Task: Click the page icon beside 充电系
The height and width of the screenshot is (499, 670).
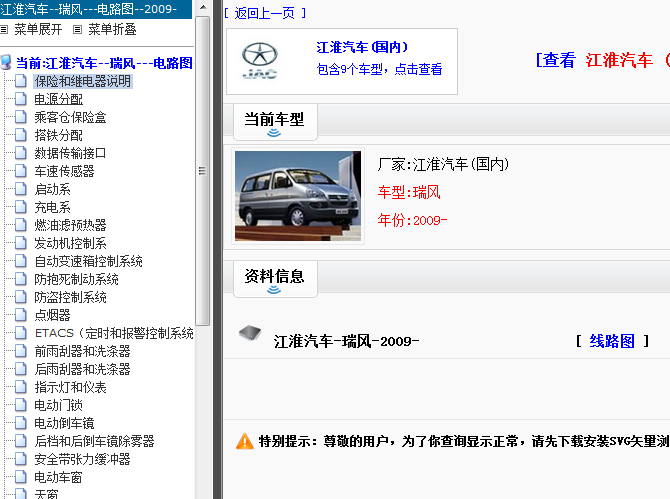Action: [x=21, y=207]
